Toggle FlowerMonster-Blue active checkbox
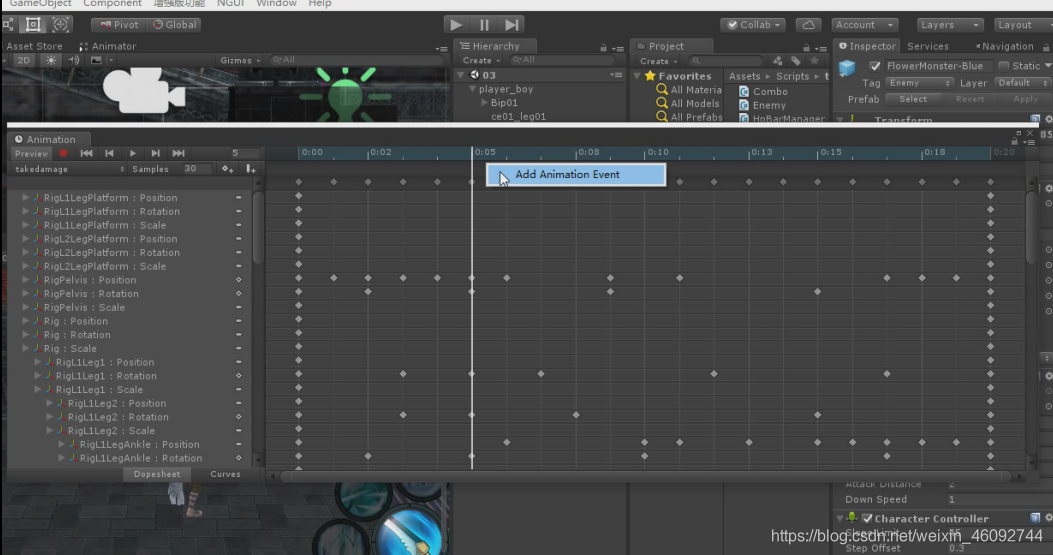Viewport: 1053px width, 555px height. tap(874, 66)
